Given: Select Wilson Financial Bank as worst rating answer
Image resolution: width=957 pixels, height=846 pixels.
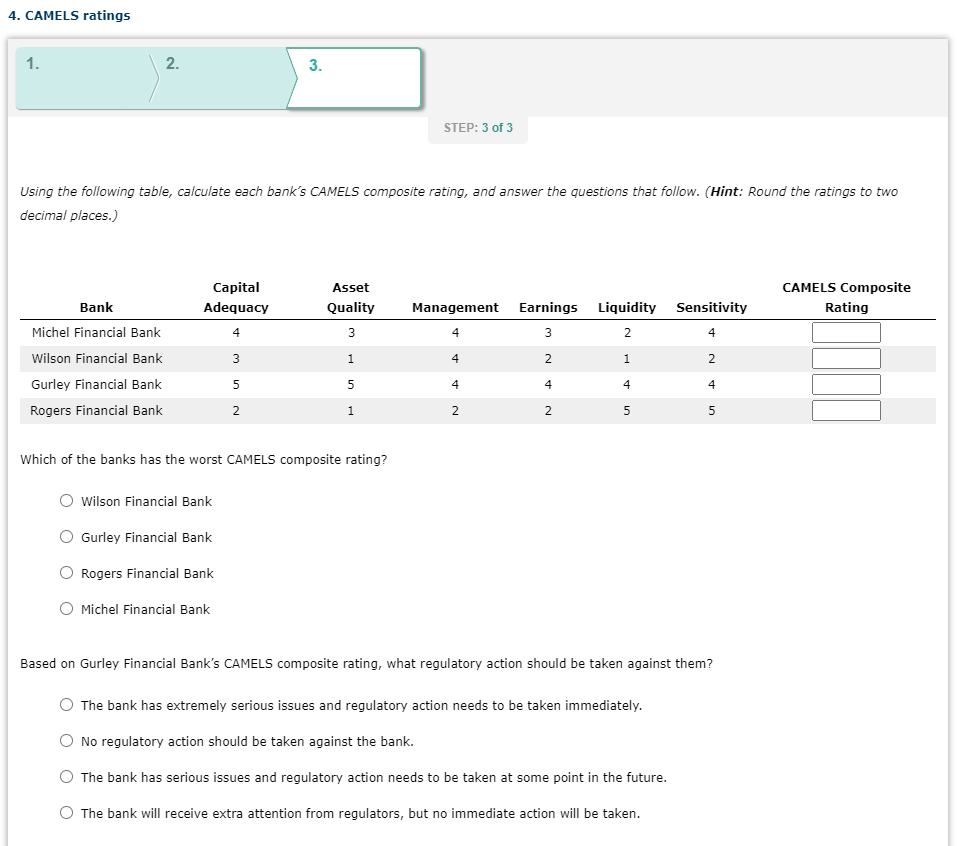Looking at the screenshot, I should click(x=66, y=501).
